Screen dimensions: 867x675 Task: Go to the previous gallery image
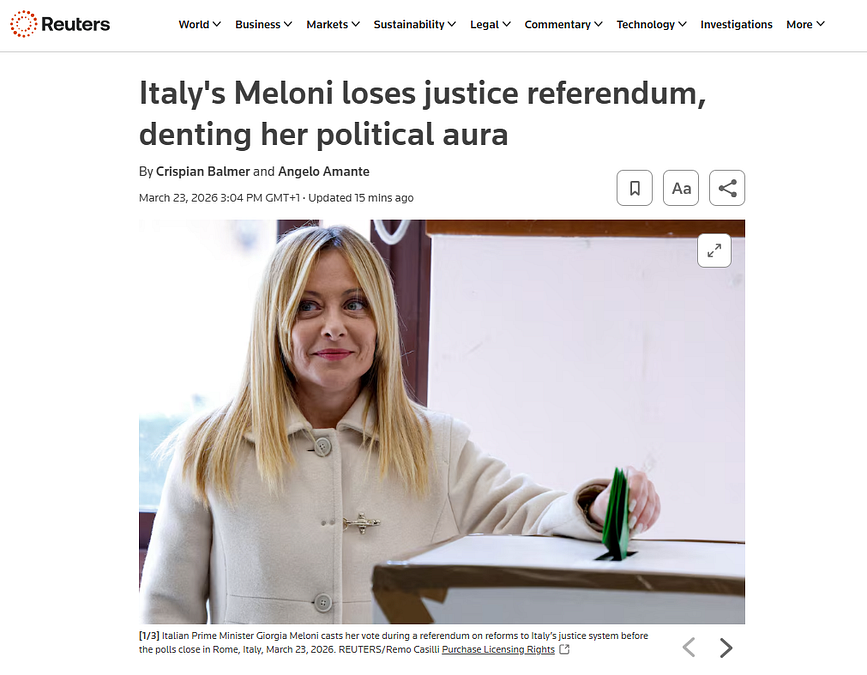pos(688,647)
